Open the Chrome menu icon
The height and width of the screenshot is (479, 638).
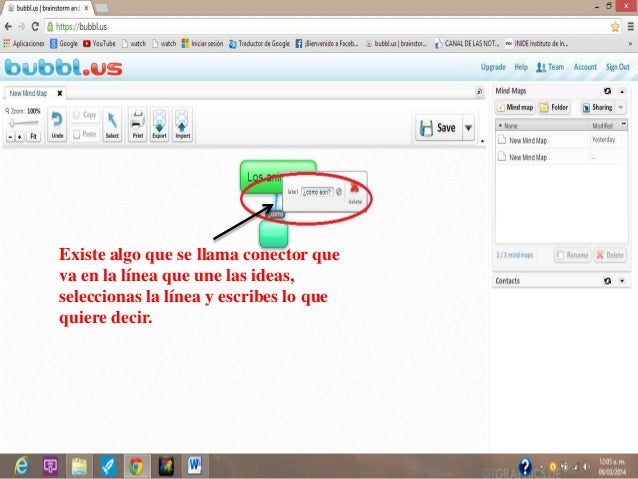(x=630, y=27)
